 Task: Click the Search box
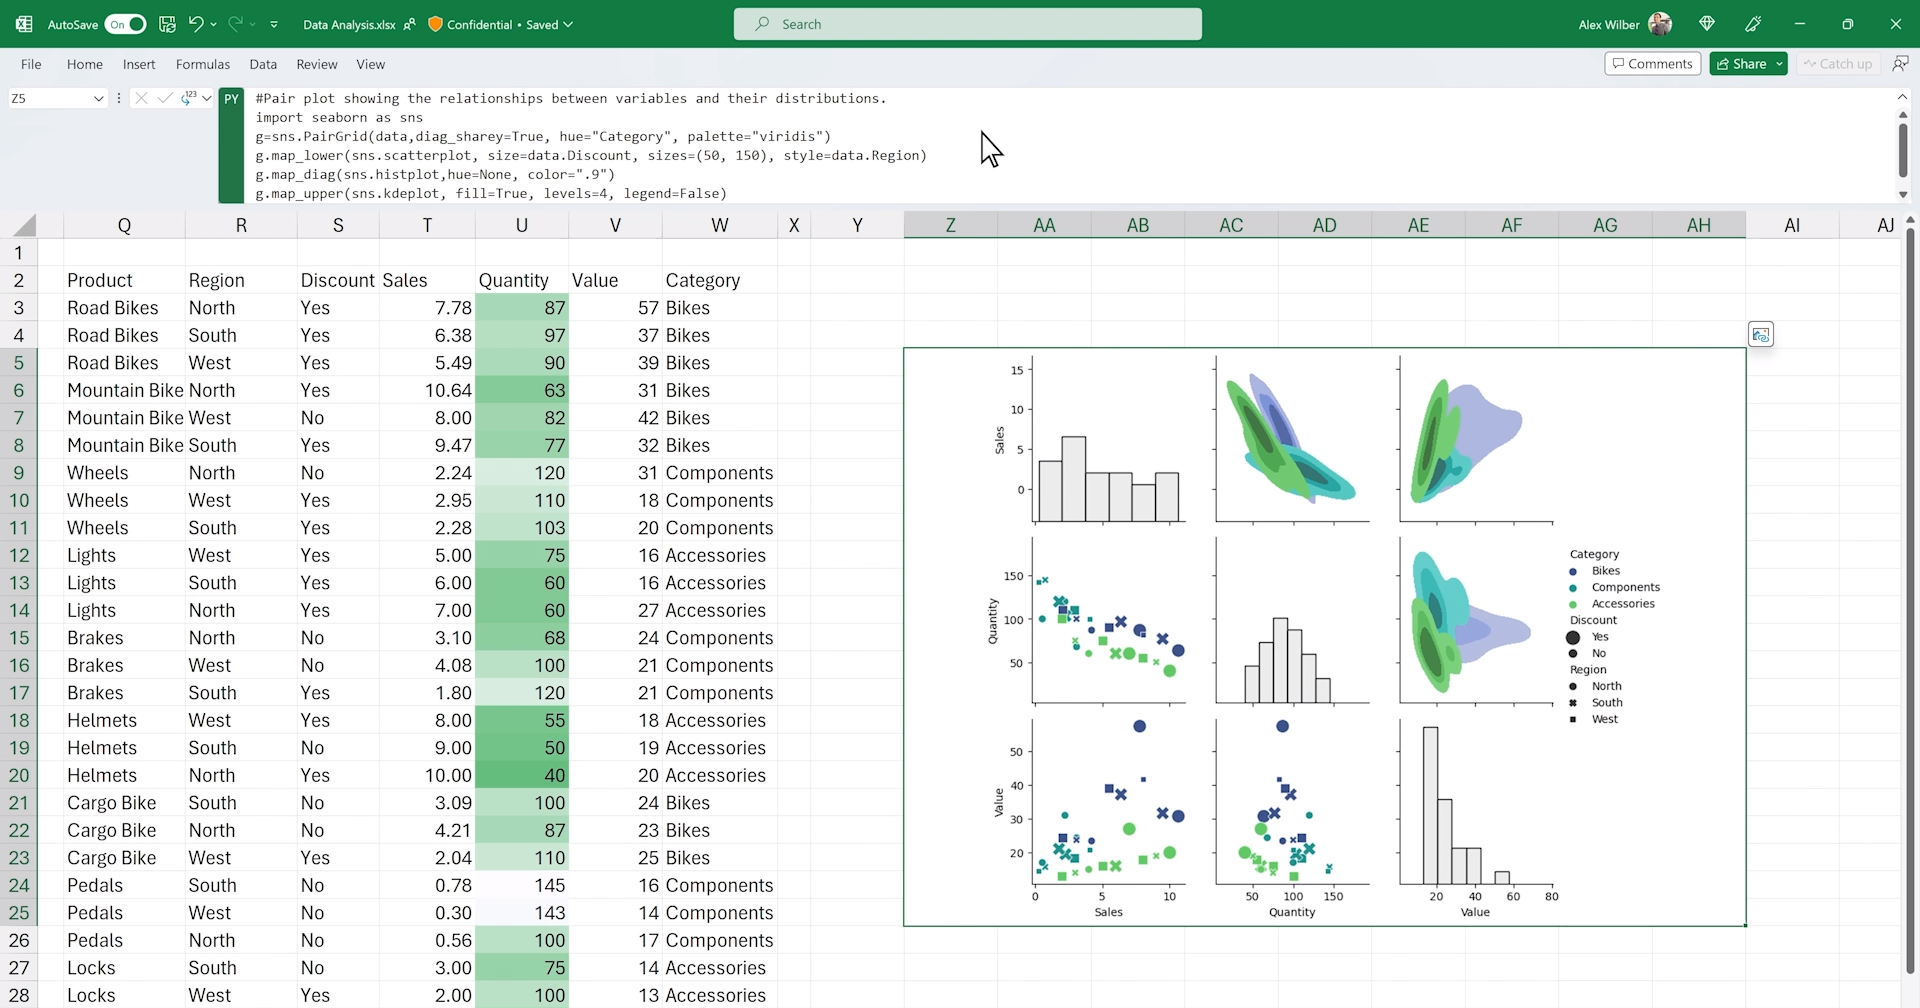[x=967, y=24]
